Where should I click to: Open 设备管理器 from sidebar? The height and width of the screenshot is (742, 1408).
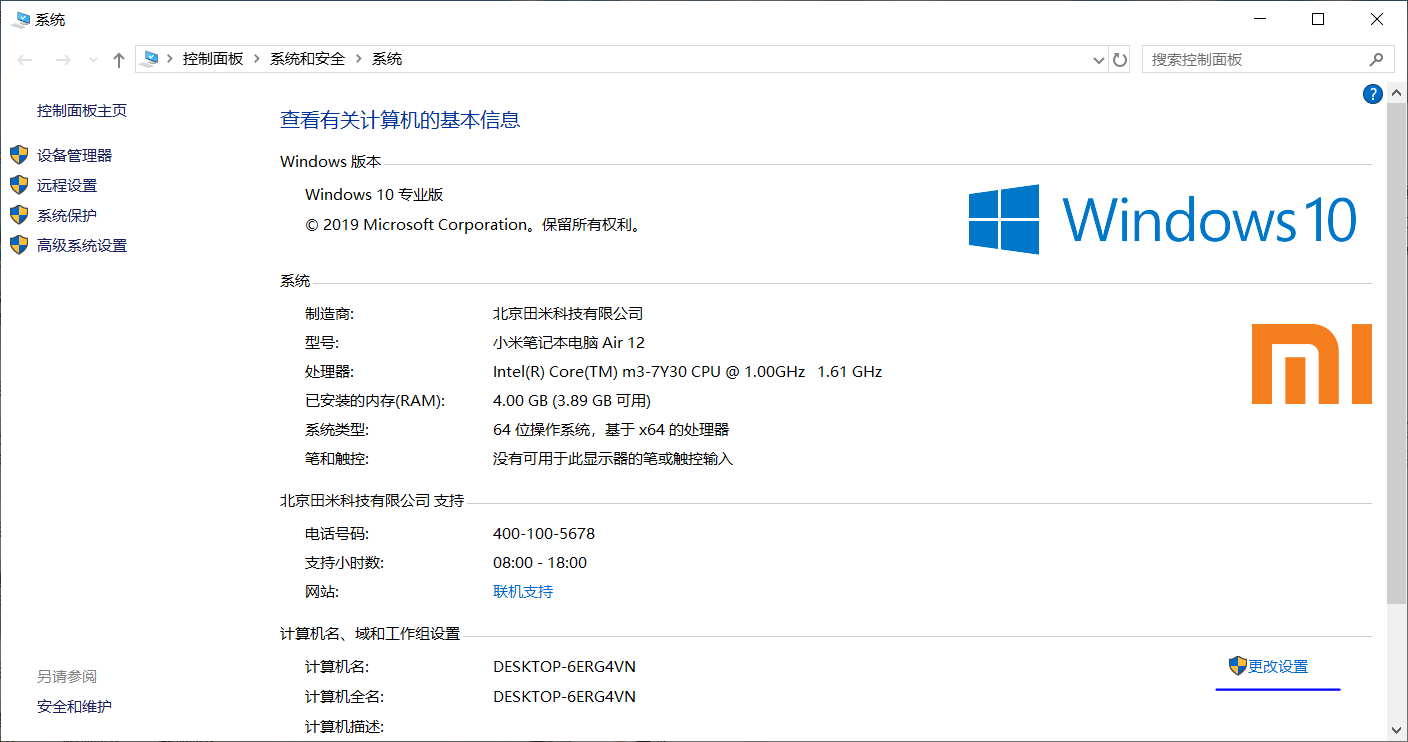click(x=75, y=155)
